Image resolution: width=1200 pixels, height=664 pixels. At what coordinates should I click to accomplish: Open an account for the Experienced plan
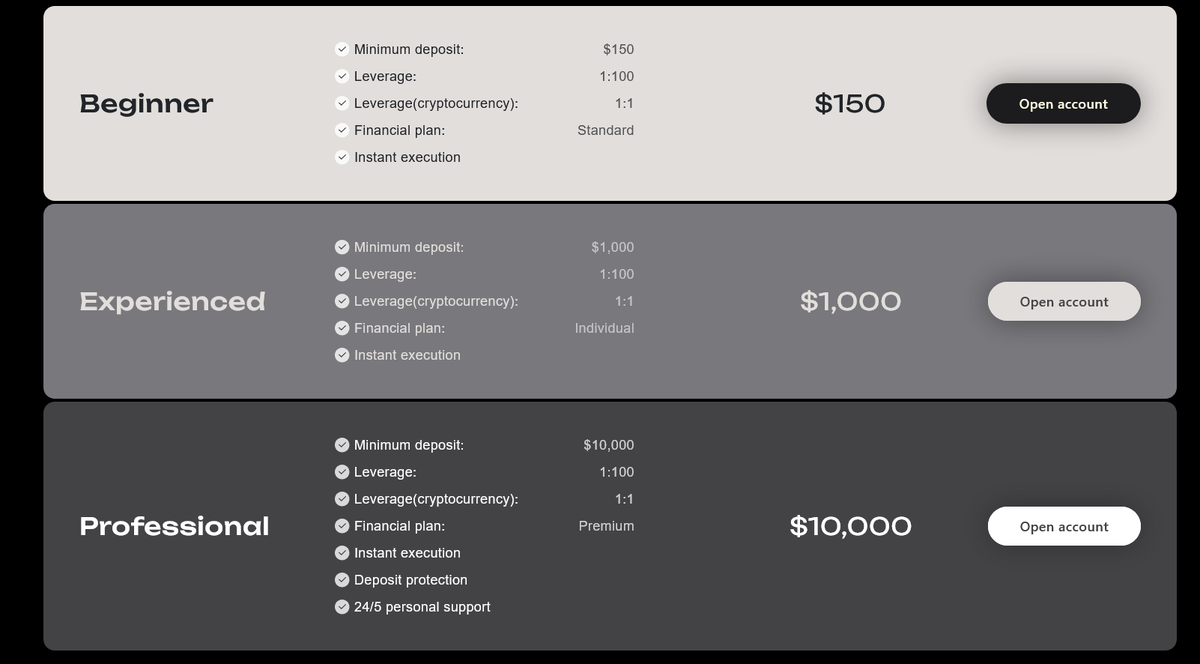[x=1063, y=300]
